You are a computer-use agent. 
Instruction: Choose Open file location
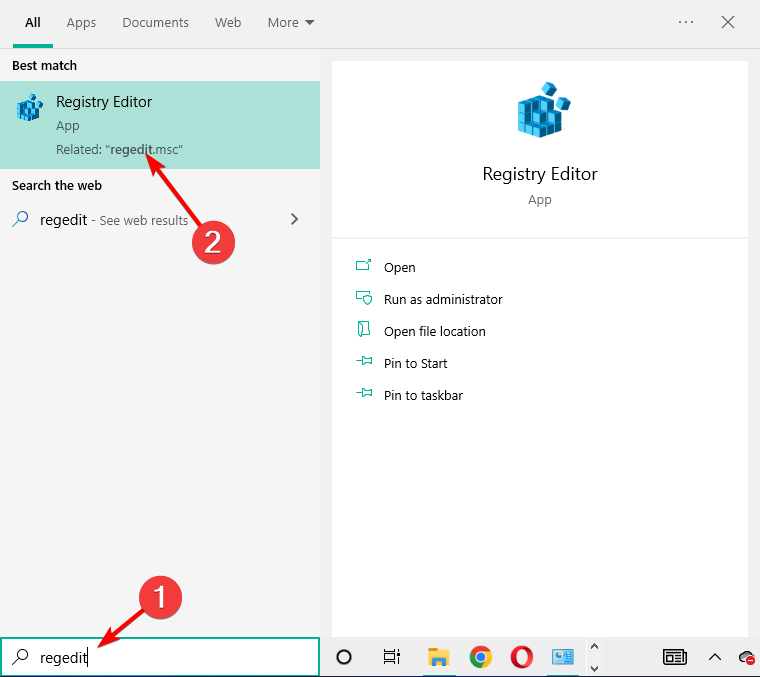tap(435, 331)
